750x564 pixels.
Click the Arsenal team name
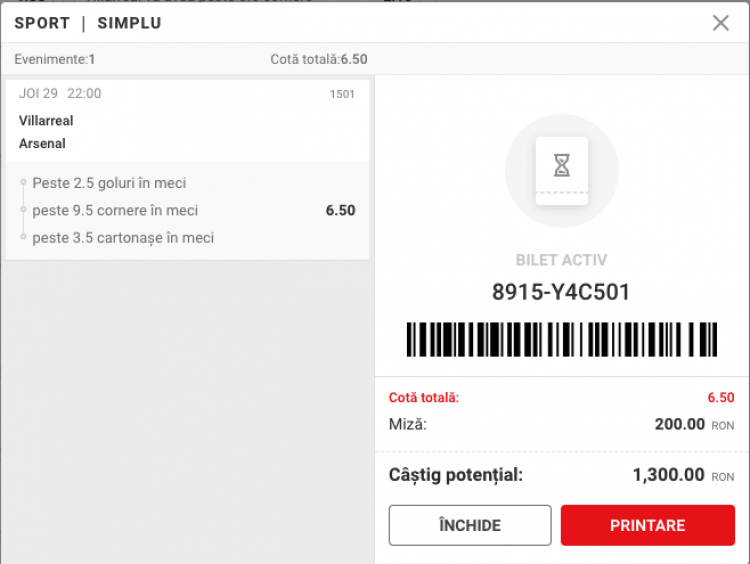pos(42,144)
